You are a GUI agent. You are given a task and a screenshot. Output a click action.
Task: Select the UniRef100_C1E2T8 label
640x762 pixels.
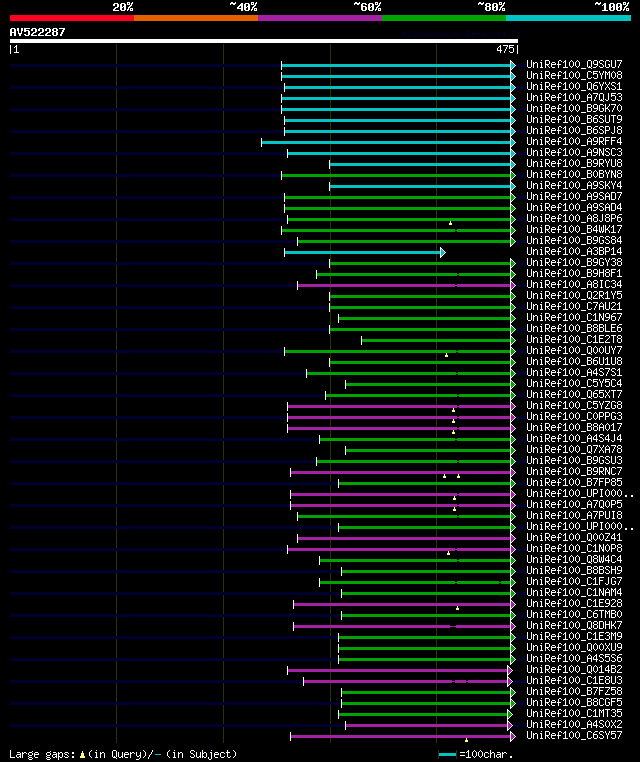(x=574, y=339)
